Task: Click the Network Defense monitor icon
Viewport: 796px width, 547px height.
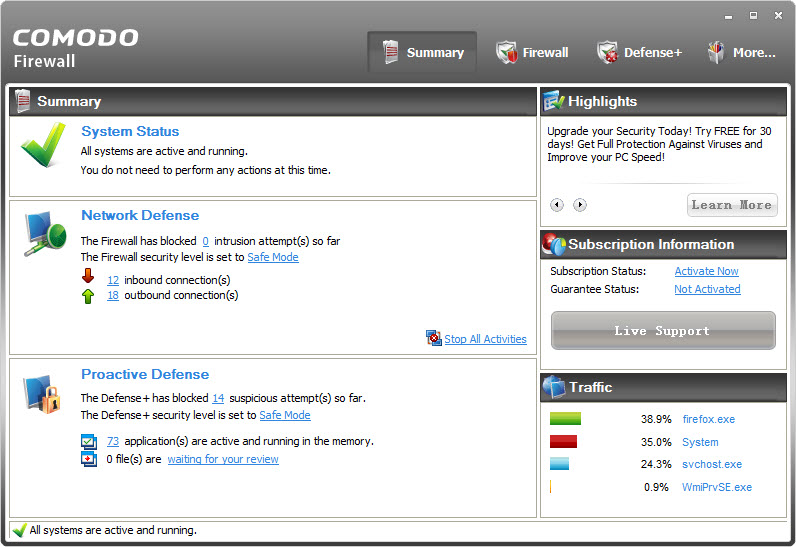Action: click(x=45, y=233)
